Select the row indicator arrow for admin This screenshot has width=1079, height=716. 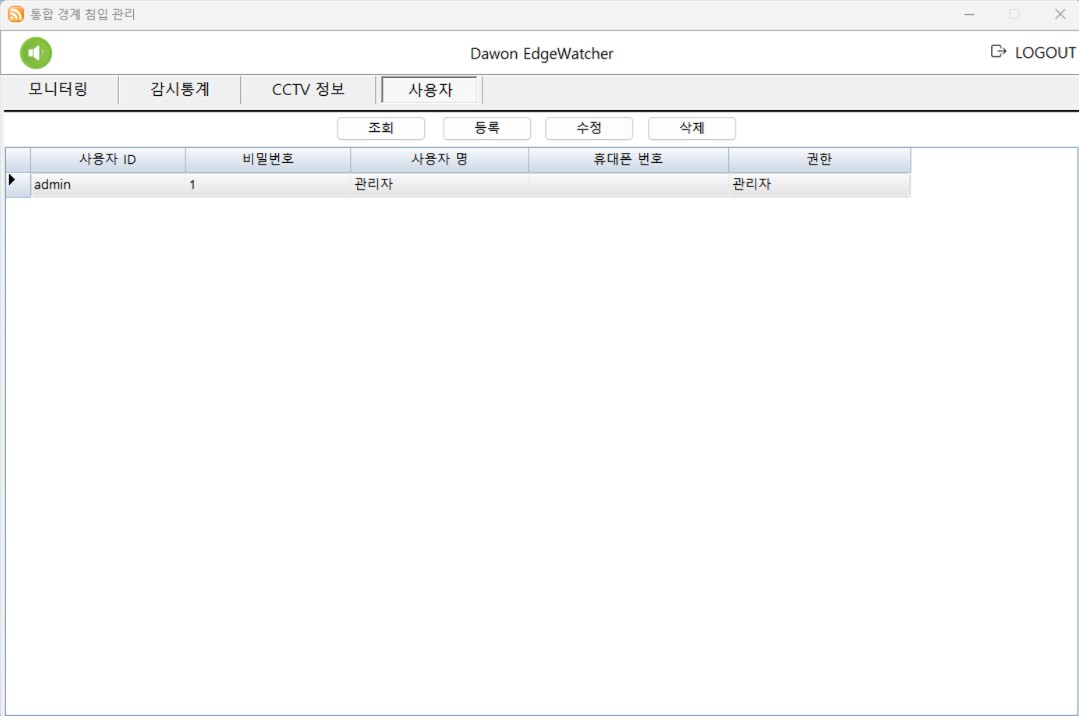13,181
